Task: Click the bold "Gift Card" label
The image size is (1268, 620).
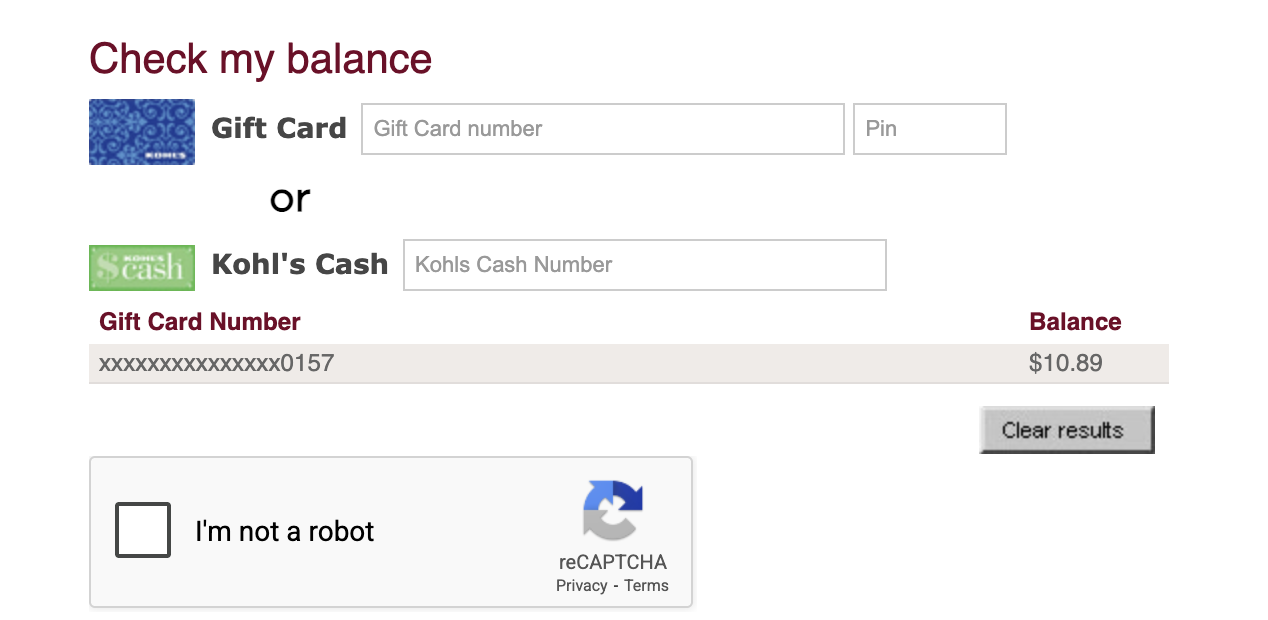Action: pyautogui.click(x=279, y=129)
